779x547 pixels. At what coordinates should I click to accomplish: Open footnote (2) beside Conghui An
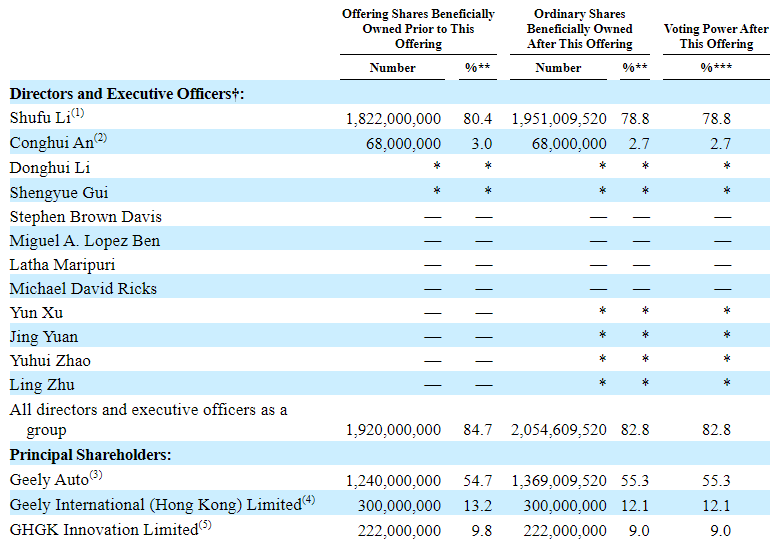[x=100, y=138]
